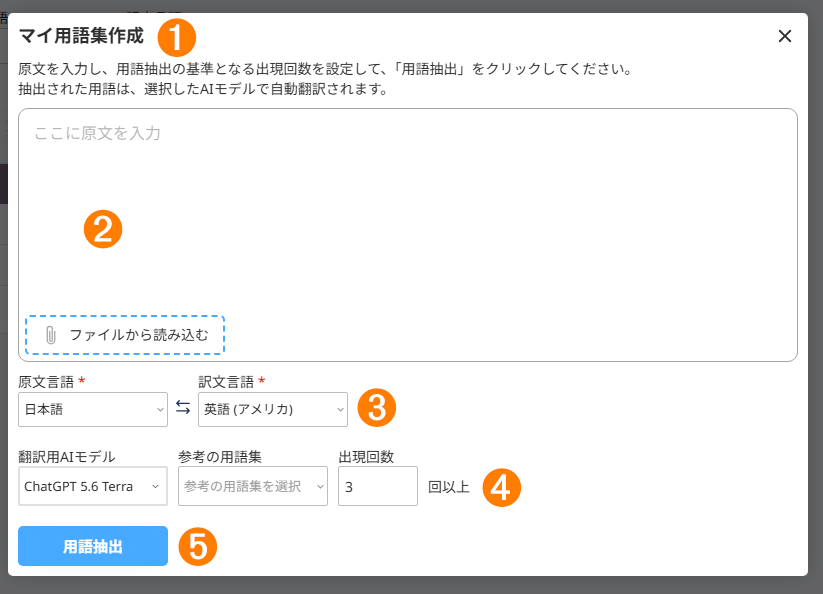The width and height of the screenshot is (823, 594).
Task: Open the 参考の用語集を選択 dropdown
Action: (253, 486)
